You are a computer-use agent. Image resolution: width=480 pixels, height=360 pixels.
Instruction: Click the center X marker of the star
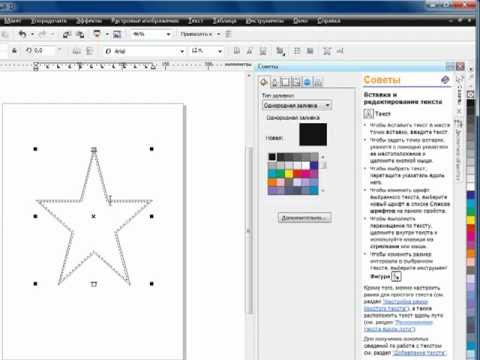(x=93, y=216)
